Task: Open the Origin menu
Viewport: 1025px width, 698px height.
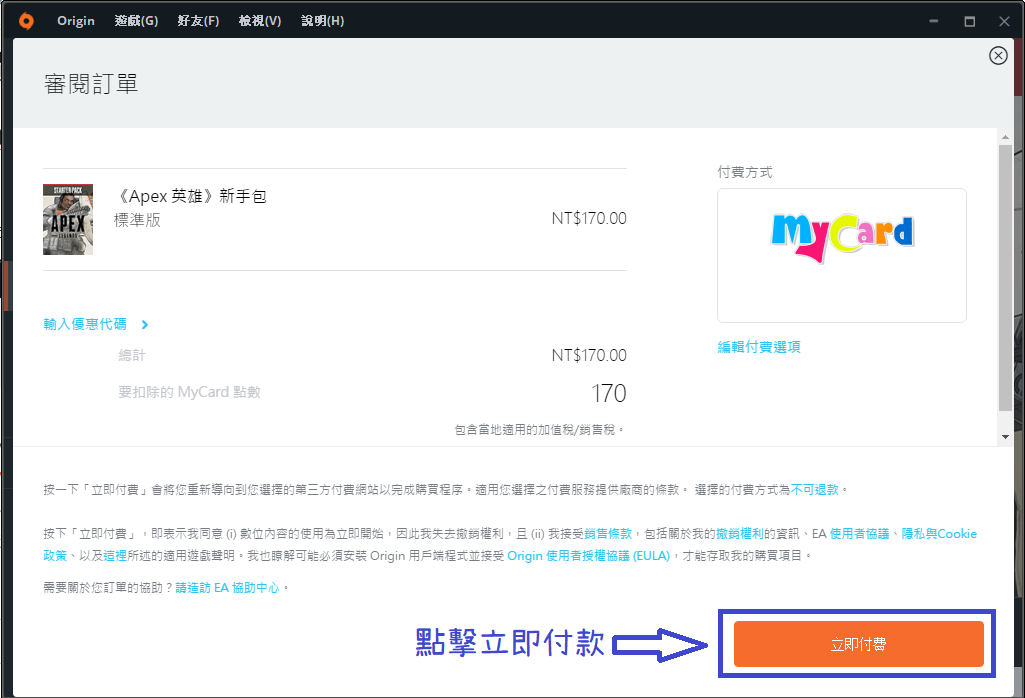Action: pyautogui.click(x=76, y=21)
